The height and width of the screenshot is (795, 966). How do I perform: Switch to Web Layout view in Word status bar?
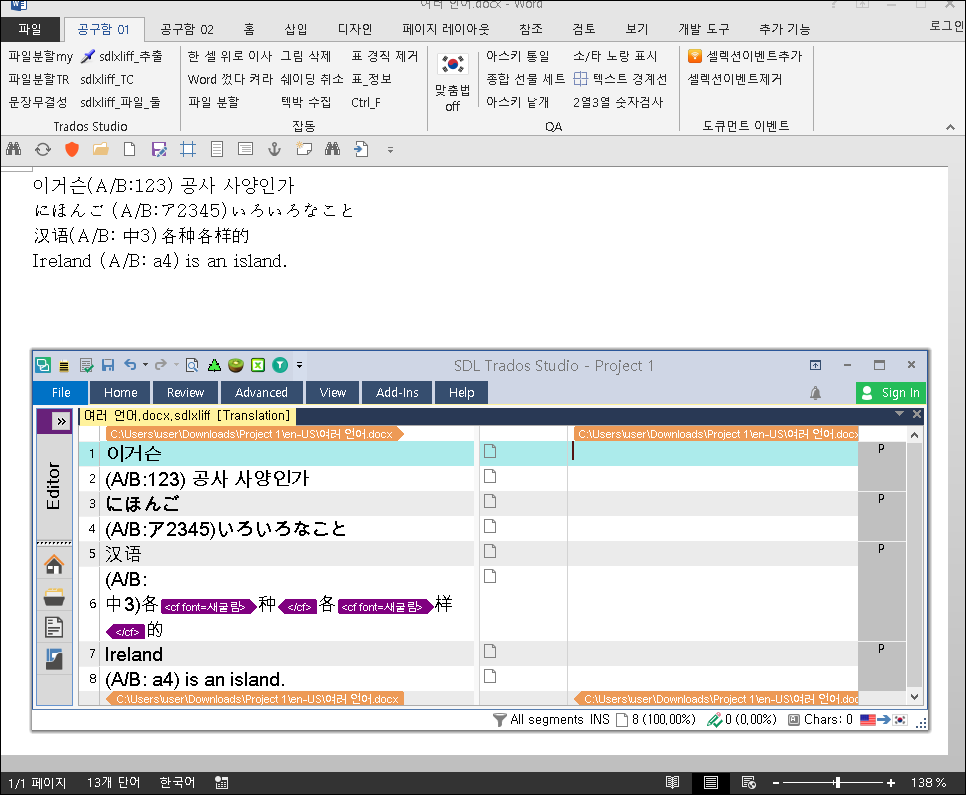click(x=749, y=783)
